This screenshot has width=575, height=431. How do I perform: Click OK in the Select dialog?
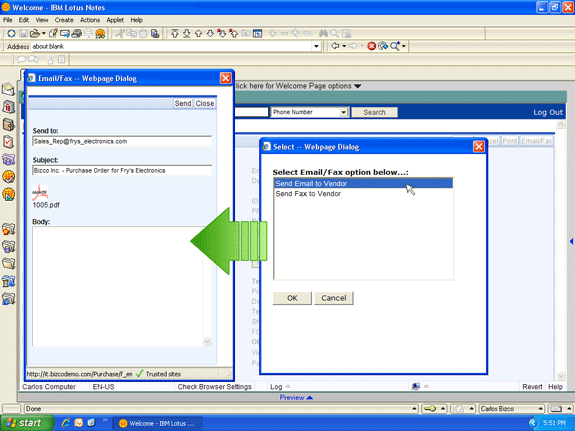[292, 298]
